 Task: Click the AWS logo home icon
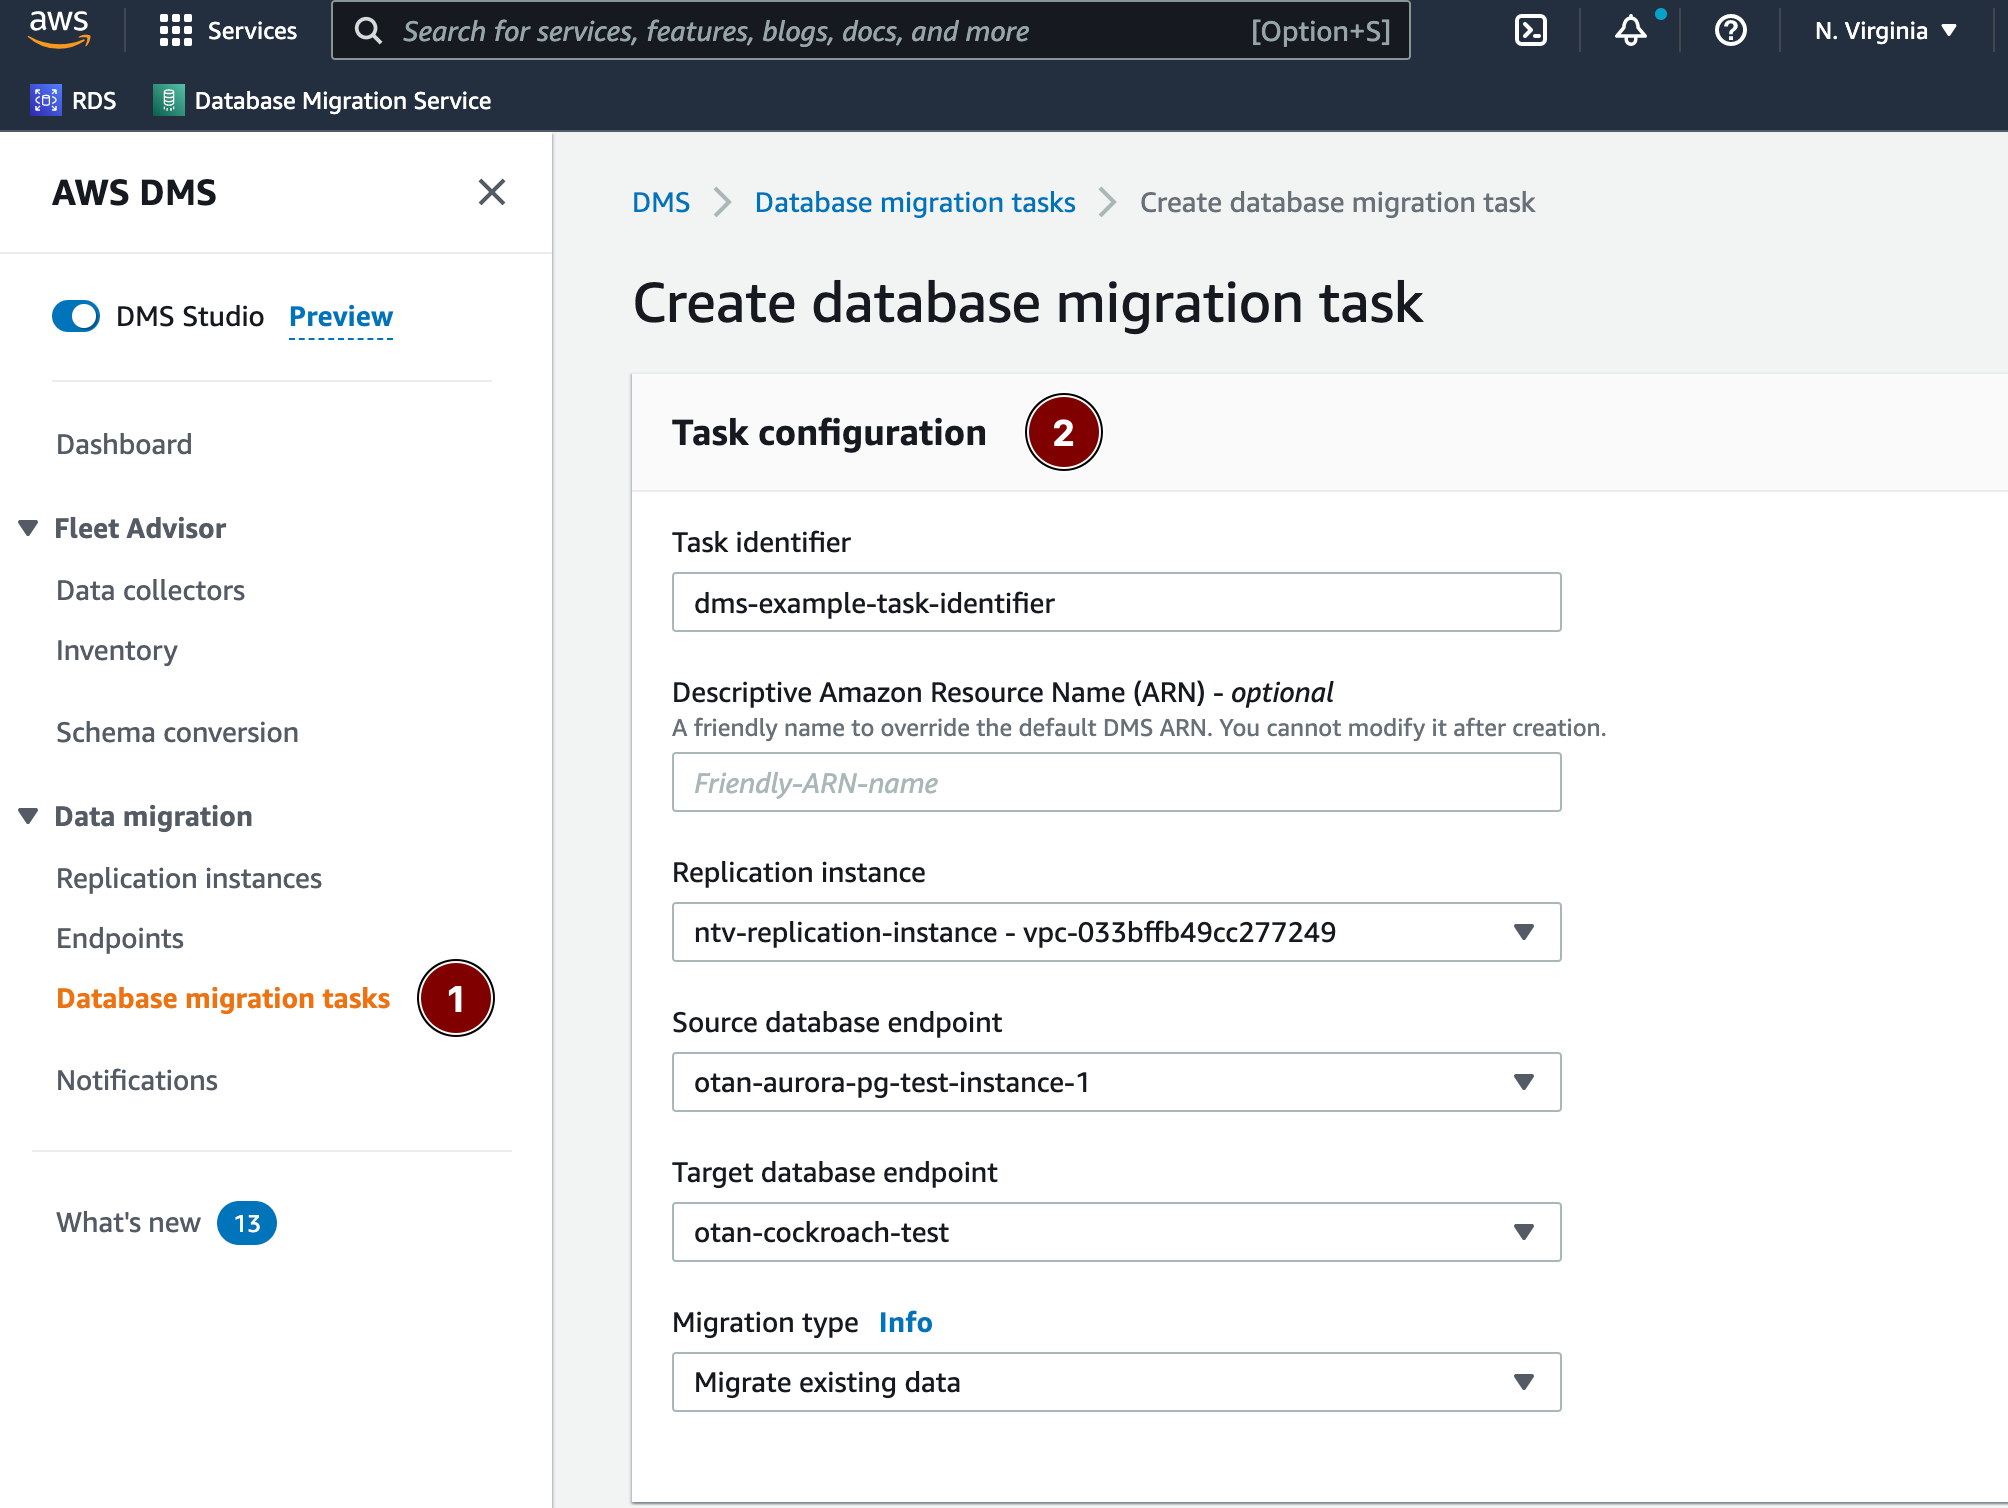tap(60, 30)
